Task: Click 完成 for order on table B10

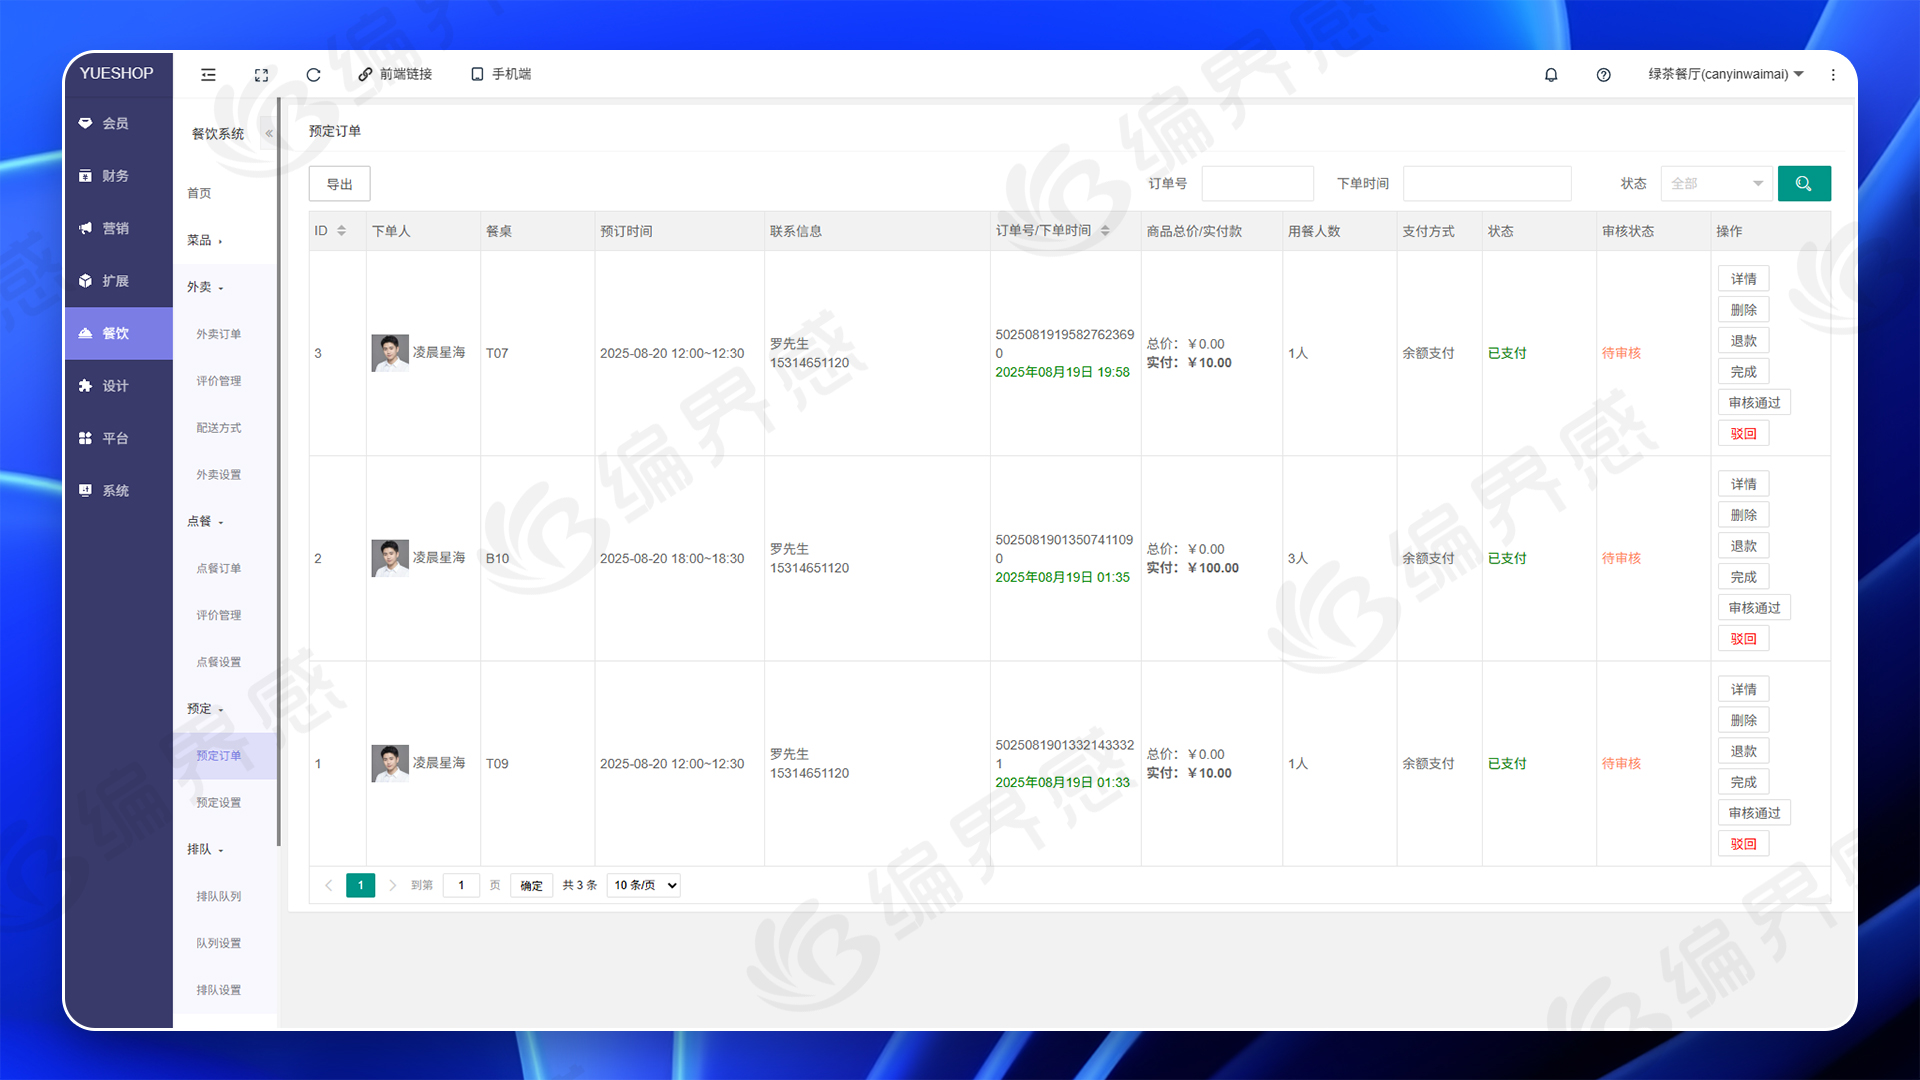Action: [1743, 577]
